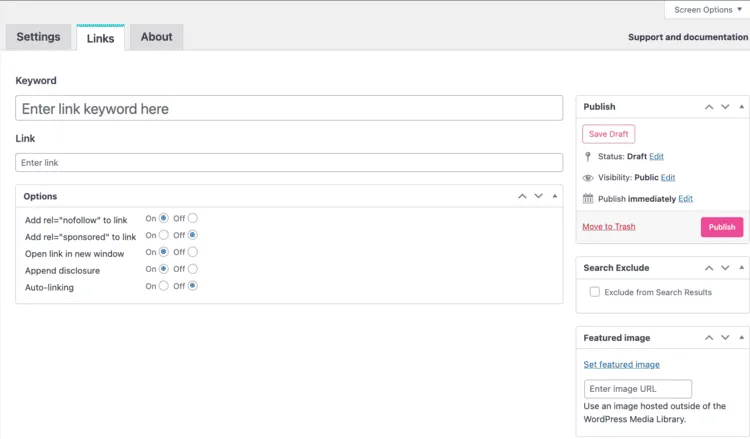
Task: Edit the Public visibility setting
Action: [668, 177]
